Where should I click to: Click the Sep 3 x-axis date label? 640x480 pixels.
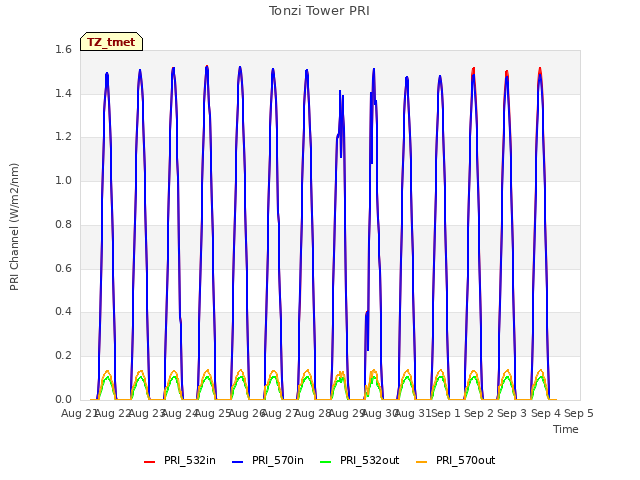512,413
